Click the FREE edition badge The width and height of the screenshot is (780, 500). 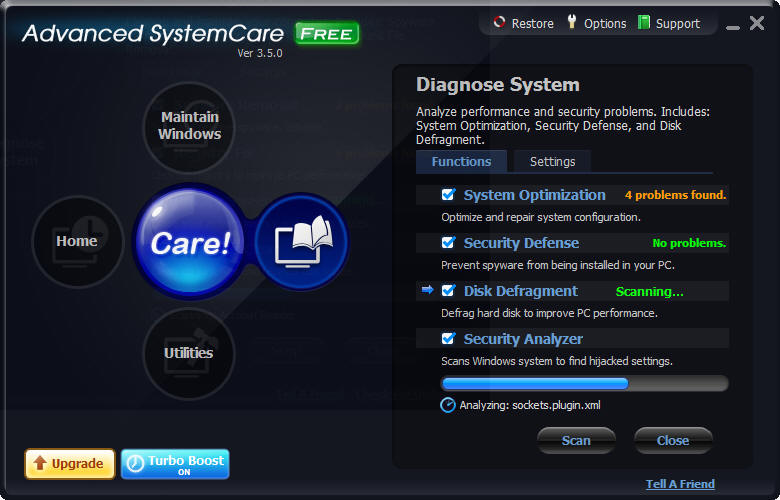coord(327,33)
